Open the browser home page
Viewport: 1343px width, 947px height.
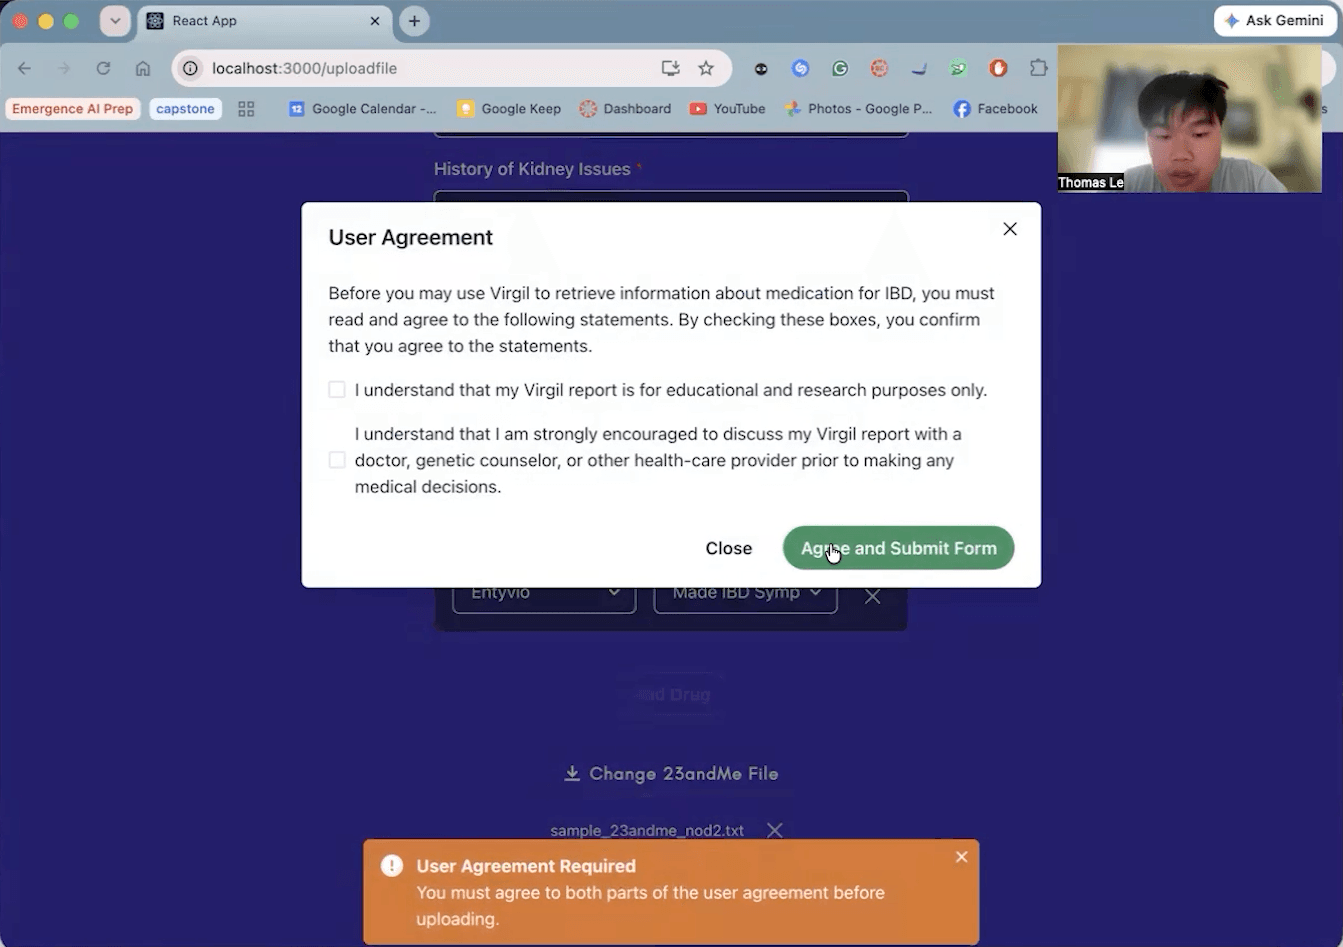[x=143, y=68]
